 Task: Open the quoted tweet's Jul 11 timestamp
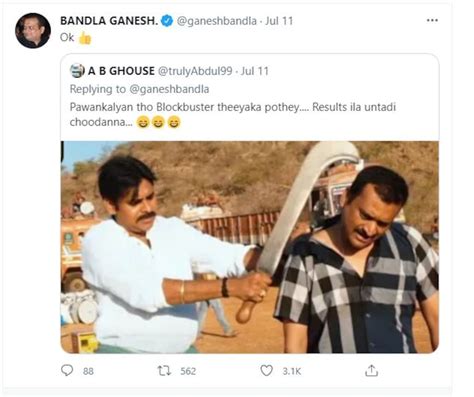[x=255, y=71]
